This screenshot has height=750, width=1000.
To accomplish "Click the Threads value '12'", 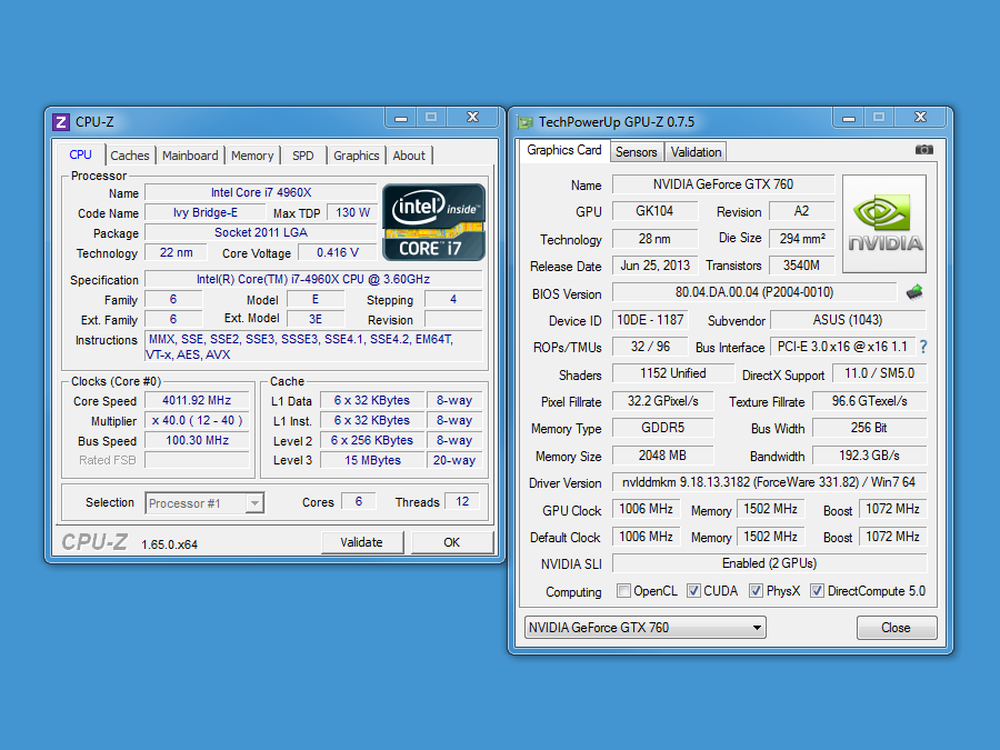I will pos(462,502).
